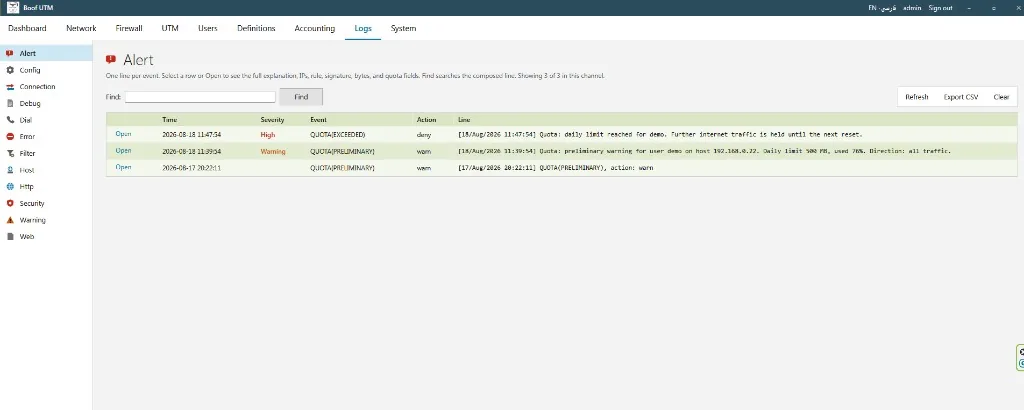1024x410 pixels.
Task: Switch to the Definitions tab
Action: coord(256,28)
